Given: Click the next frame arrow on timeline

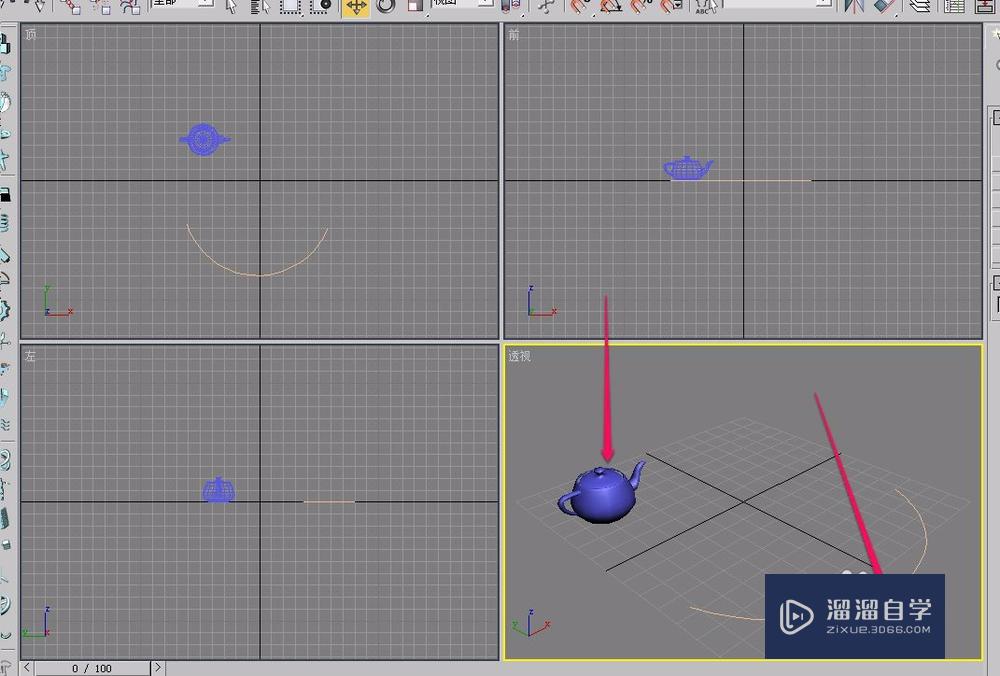Looking at the screenshot, I should pyautogui.click(x=158, y=668).
